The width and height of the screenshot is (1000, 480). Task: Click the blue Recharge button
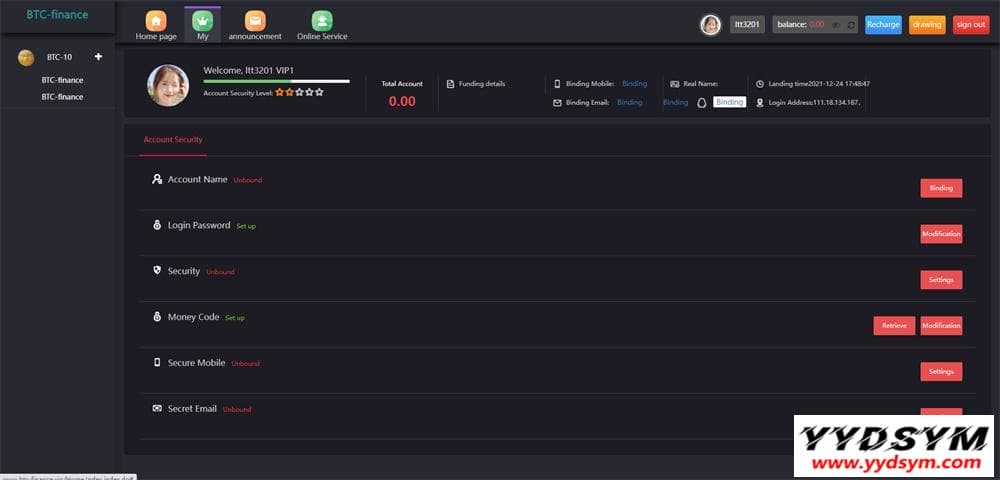(x=883, y=25)
